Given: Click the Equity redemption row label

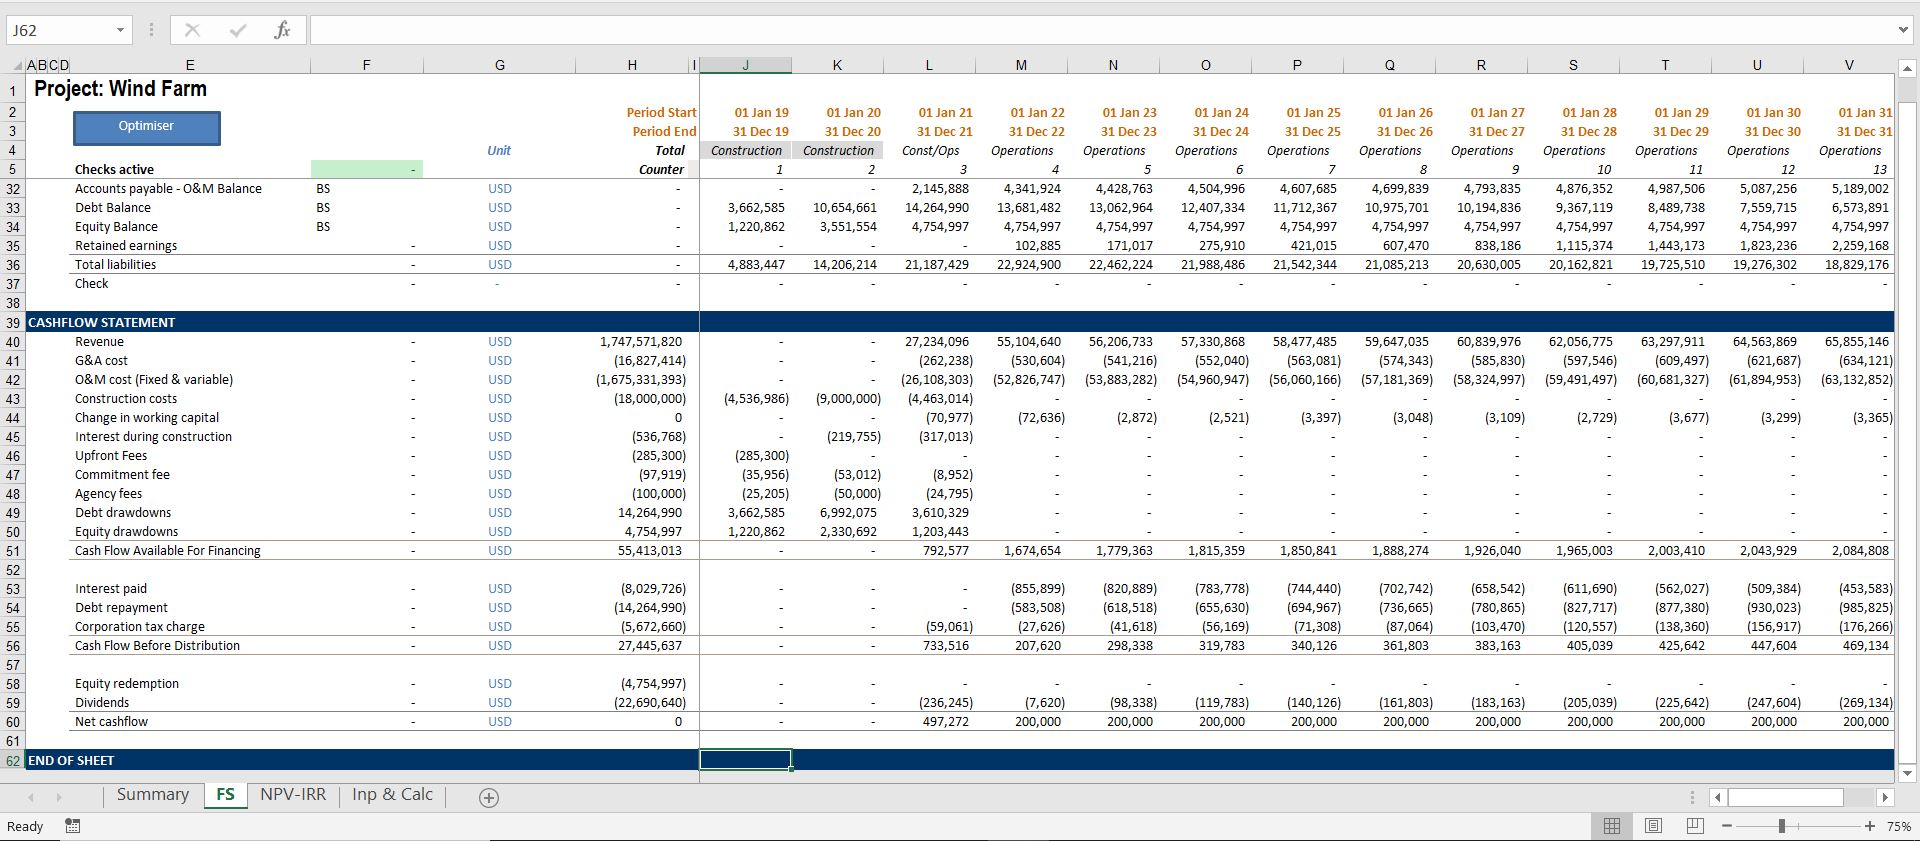Looking at the screenshot, I should tap(127, 683).
